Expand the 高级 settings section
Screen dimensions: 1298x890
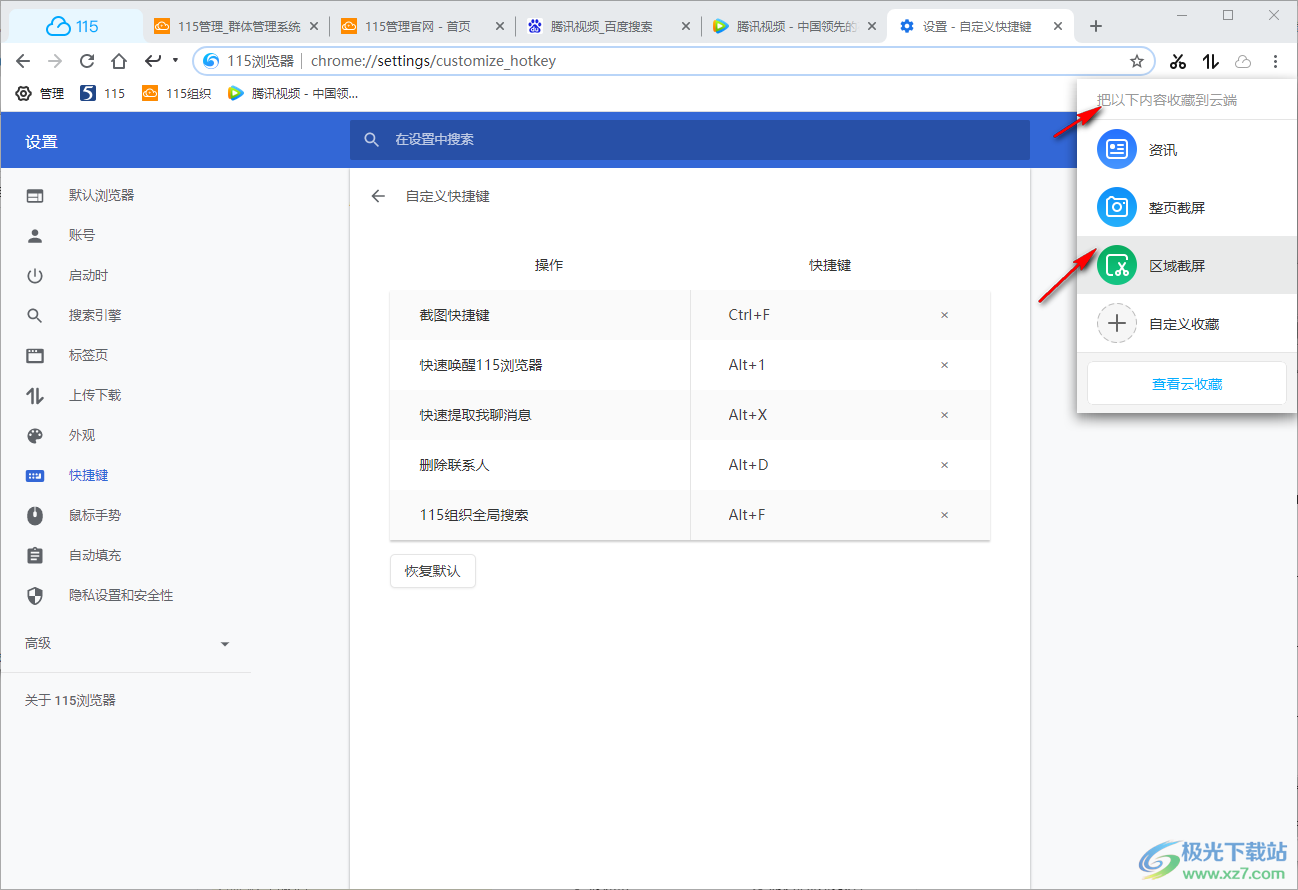(x=125, y=643)
